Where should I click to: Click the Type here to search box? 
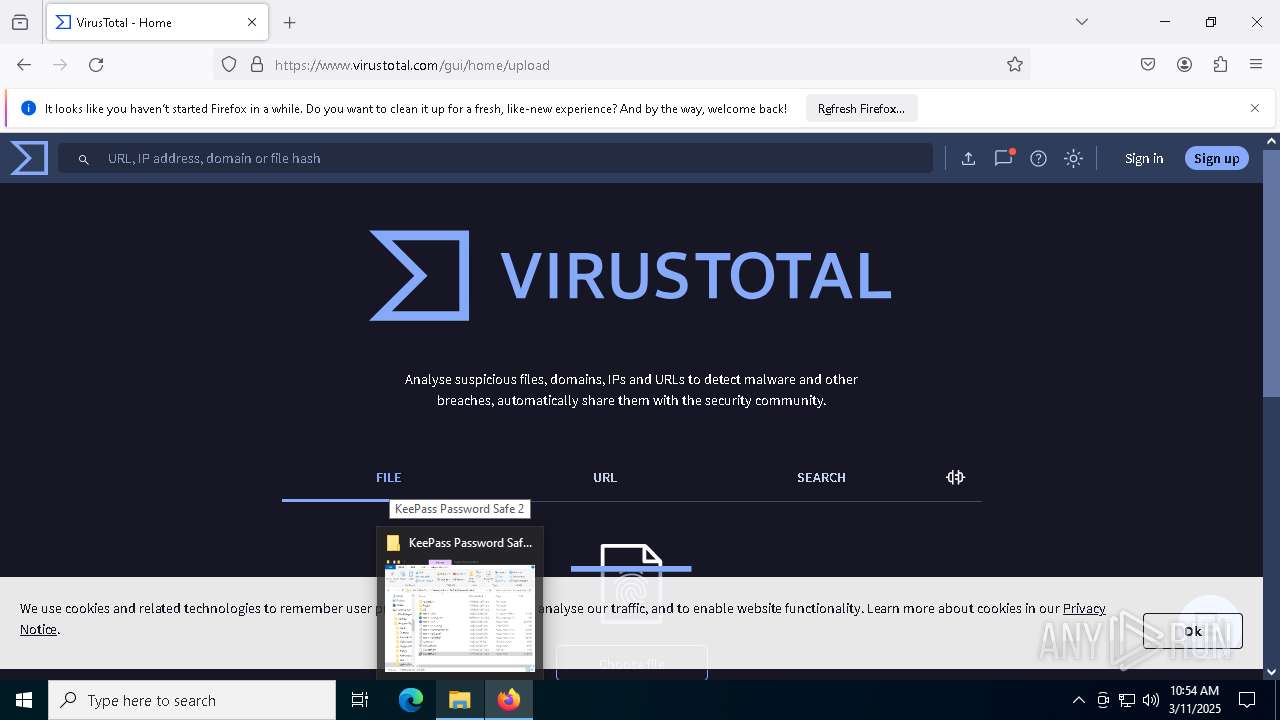click(192, 700)
